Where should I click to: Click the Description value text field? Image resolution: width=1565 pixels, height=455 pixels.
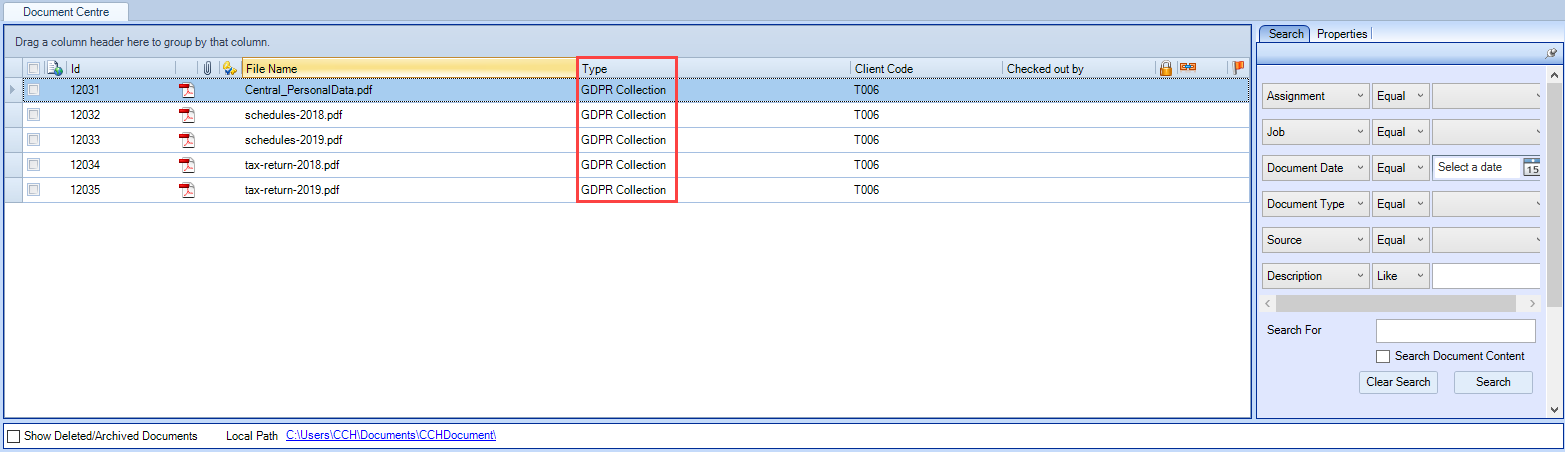coord(1486,276)
